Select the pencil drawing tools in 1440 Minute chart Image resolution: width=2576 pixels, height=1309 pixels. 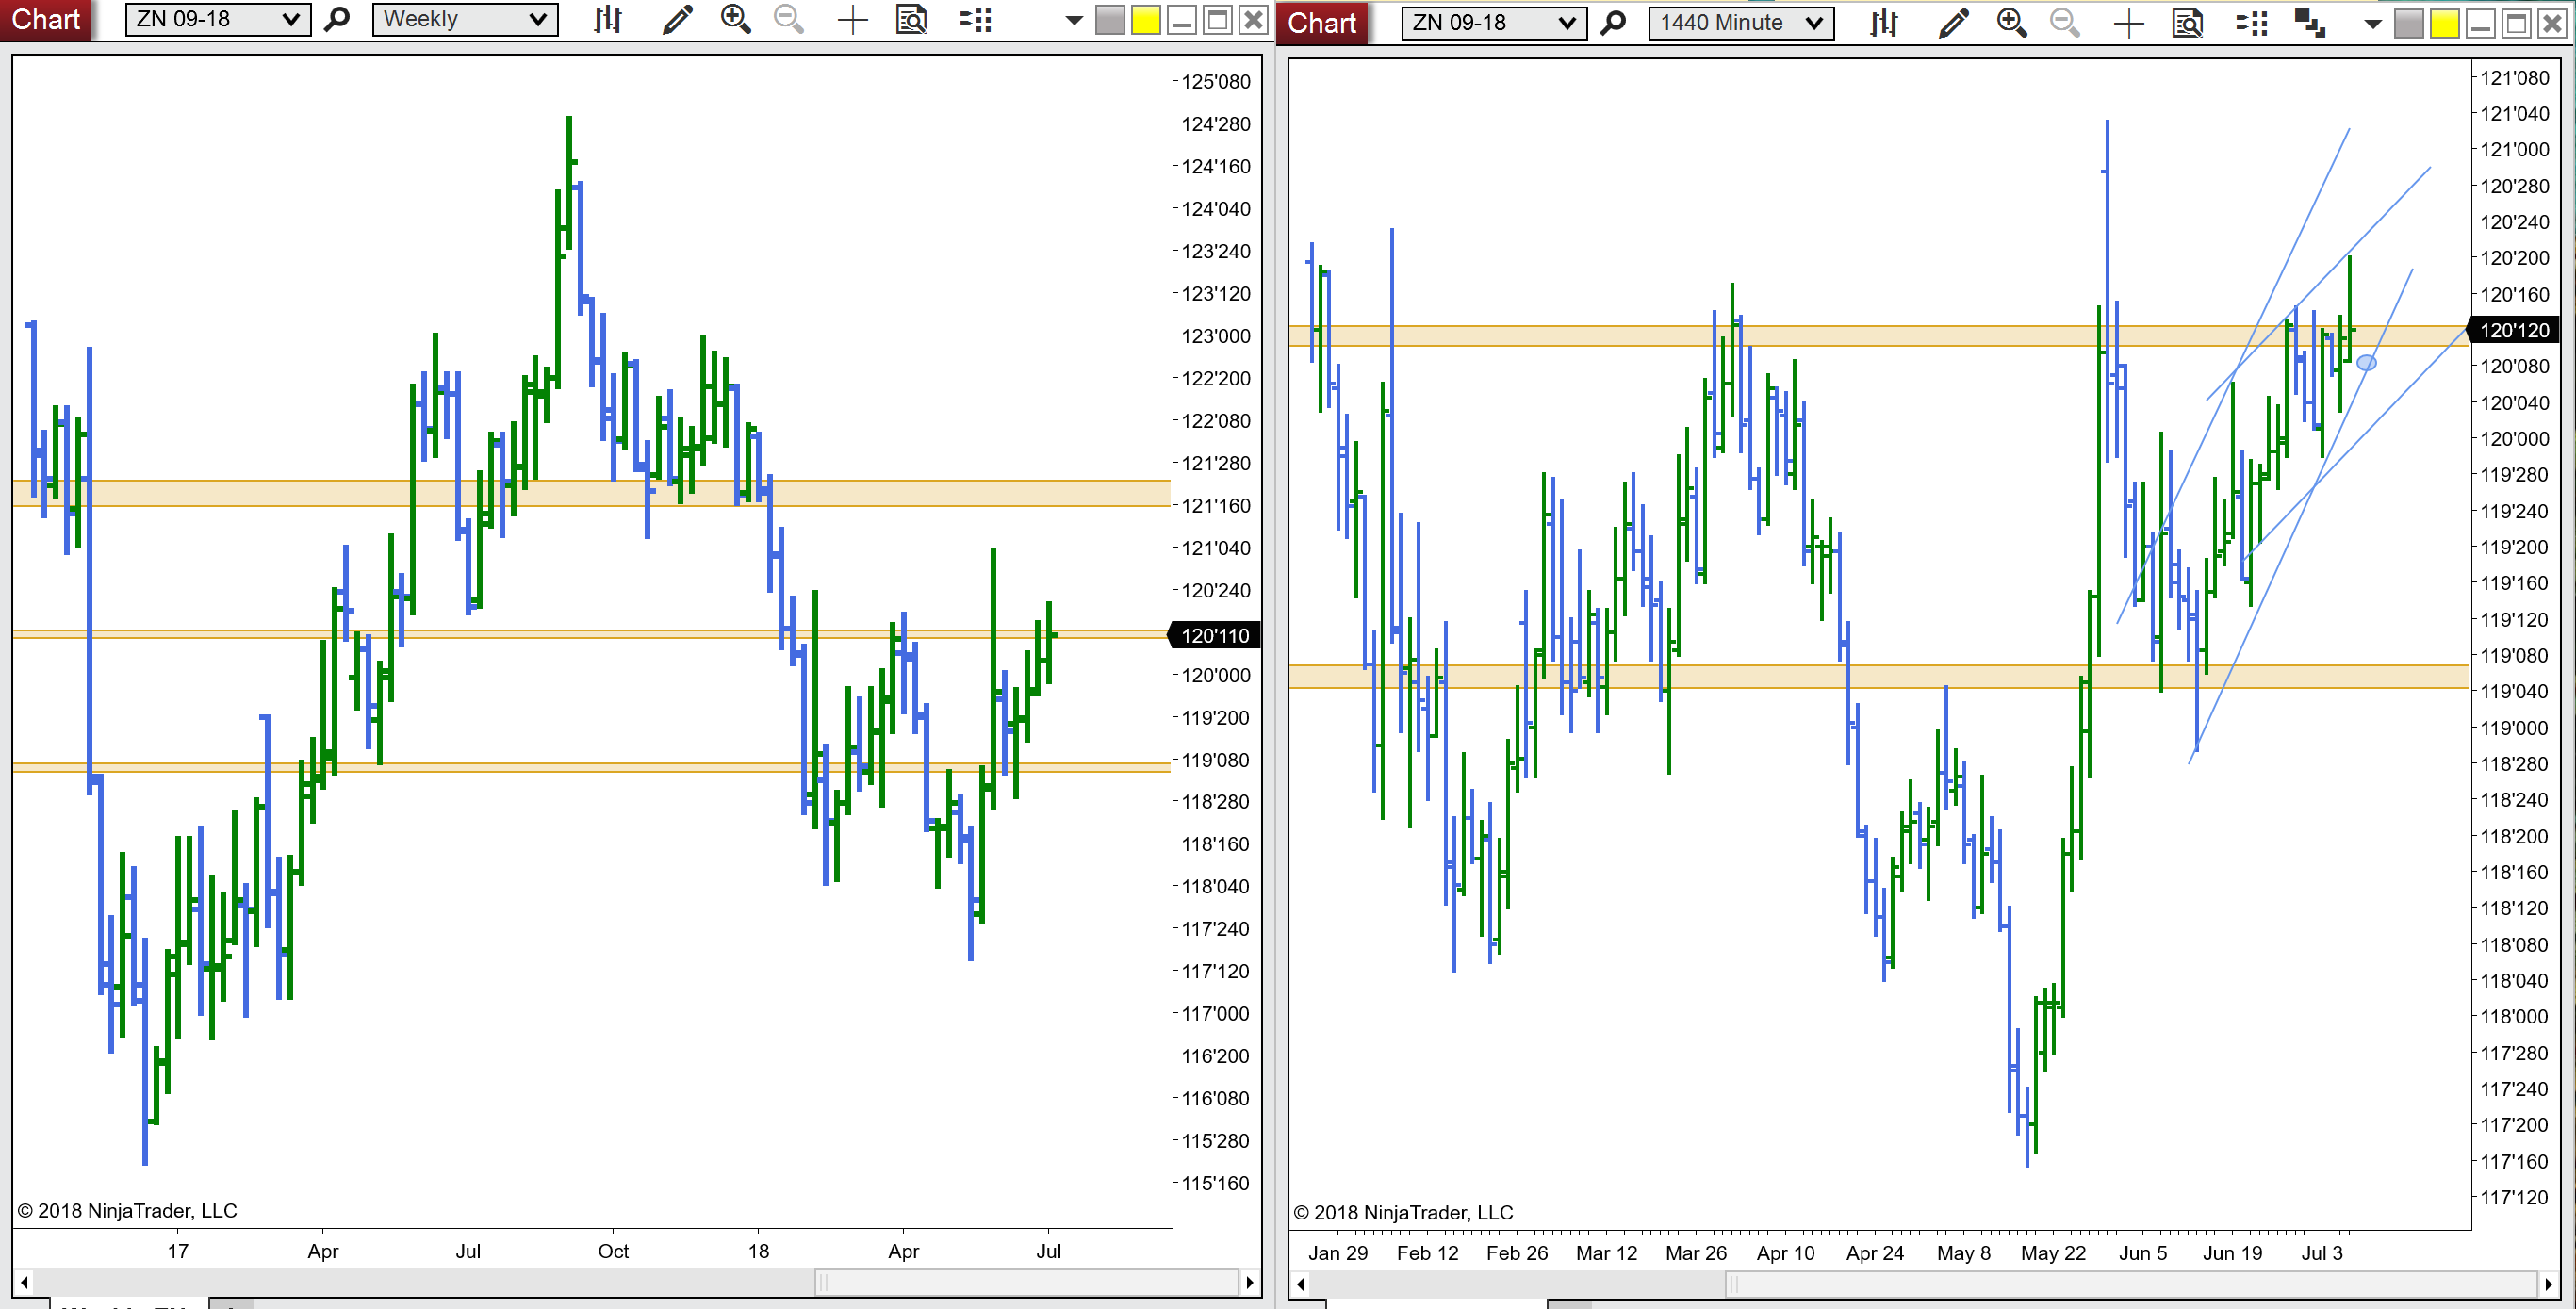point(1953,23)
